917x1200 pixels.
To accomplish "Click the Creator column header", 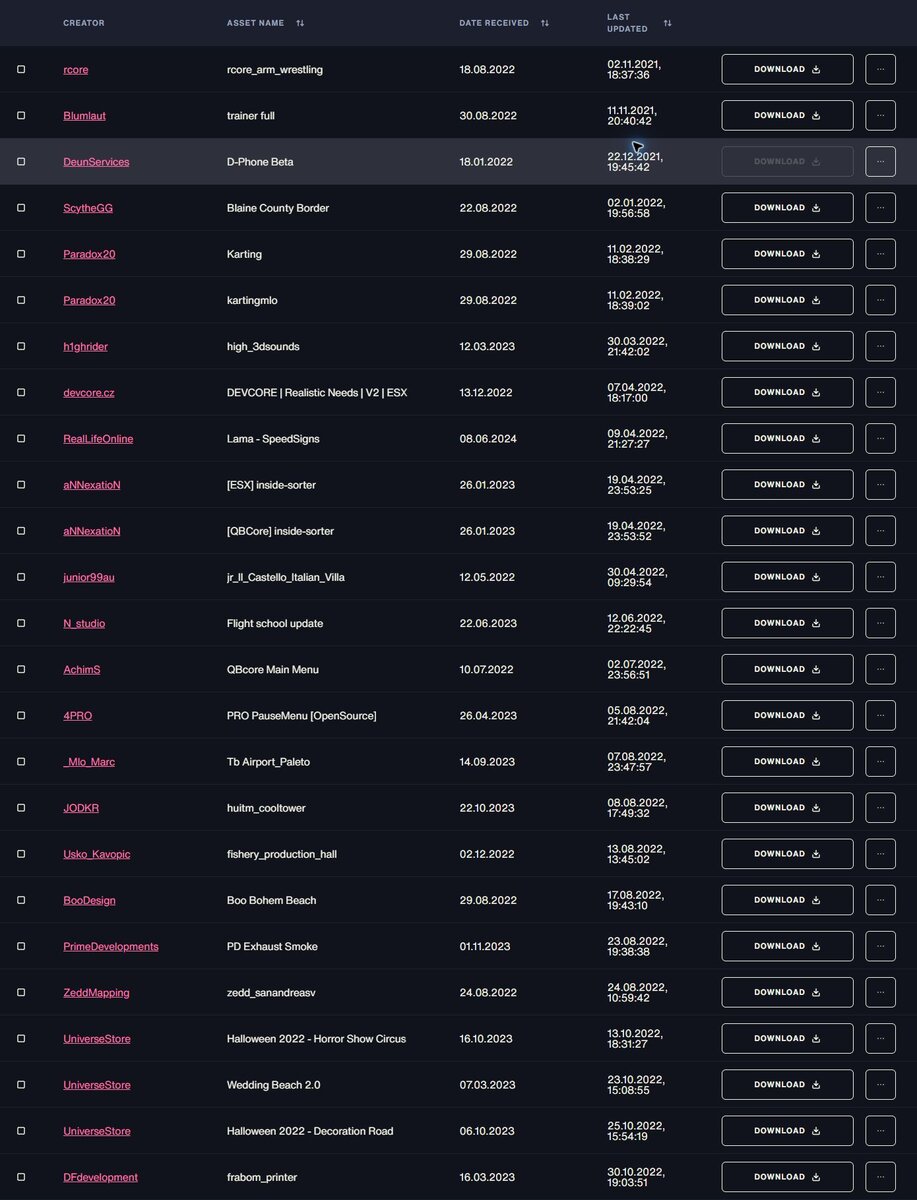I will (x=83, y=23).
